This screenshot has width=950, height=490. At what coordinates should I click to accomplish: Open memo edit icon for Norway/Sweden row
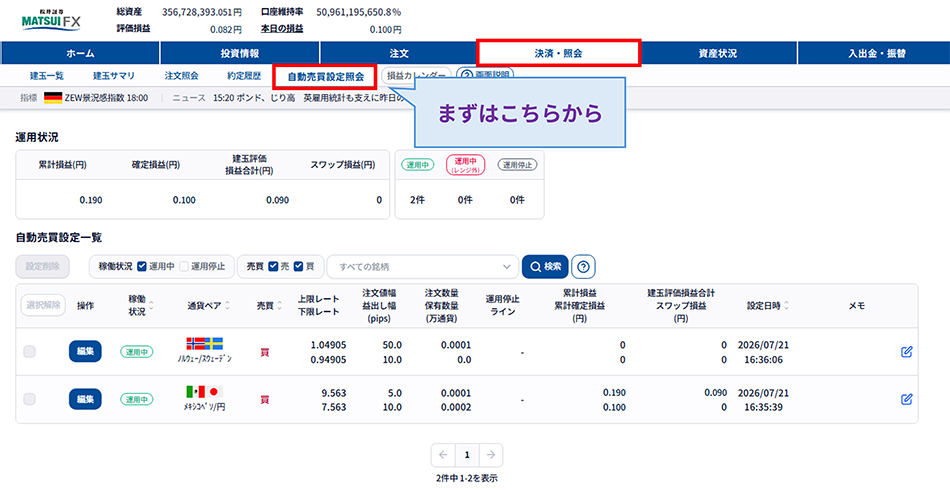coord(906,352)
